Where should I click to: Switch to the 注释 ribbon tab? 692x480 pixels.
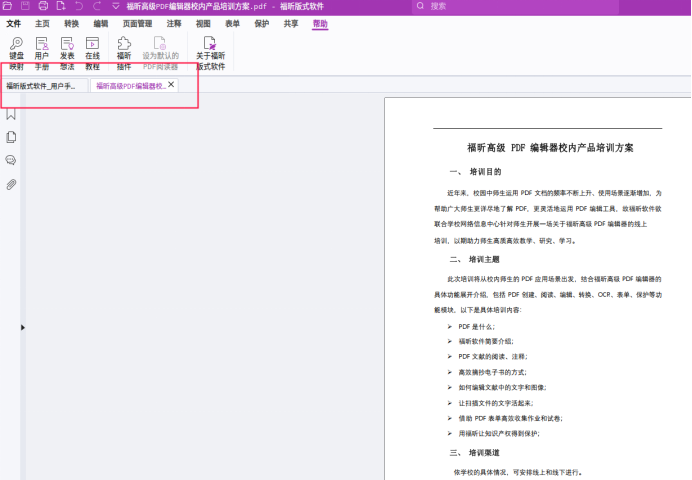pyautogui.click(x=174, y=23)
